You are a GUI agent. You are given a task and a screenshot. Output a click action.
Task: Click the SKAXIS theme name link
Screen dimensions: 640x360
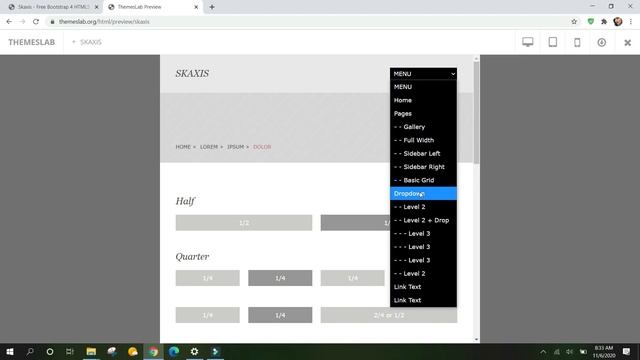tap(91, 42)
